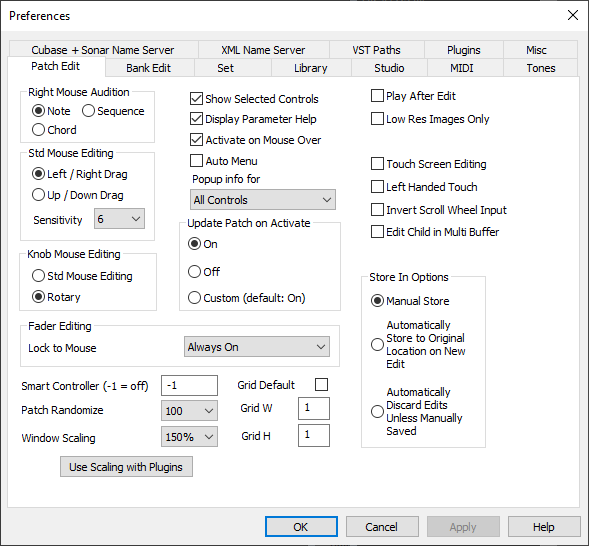Screen dimensions: 589x546
Task: Select the Patch Edit tab
Action: pos(56,66)
